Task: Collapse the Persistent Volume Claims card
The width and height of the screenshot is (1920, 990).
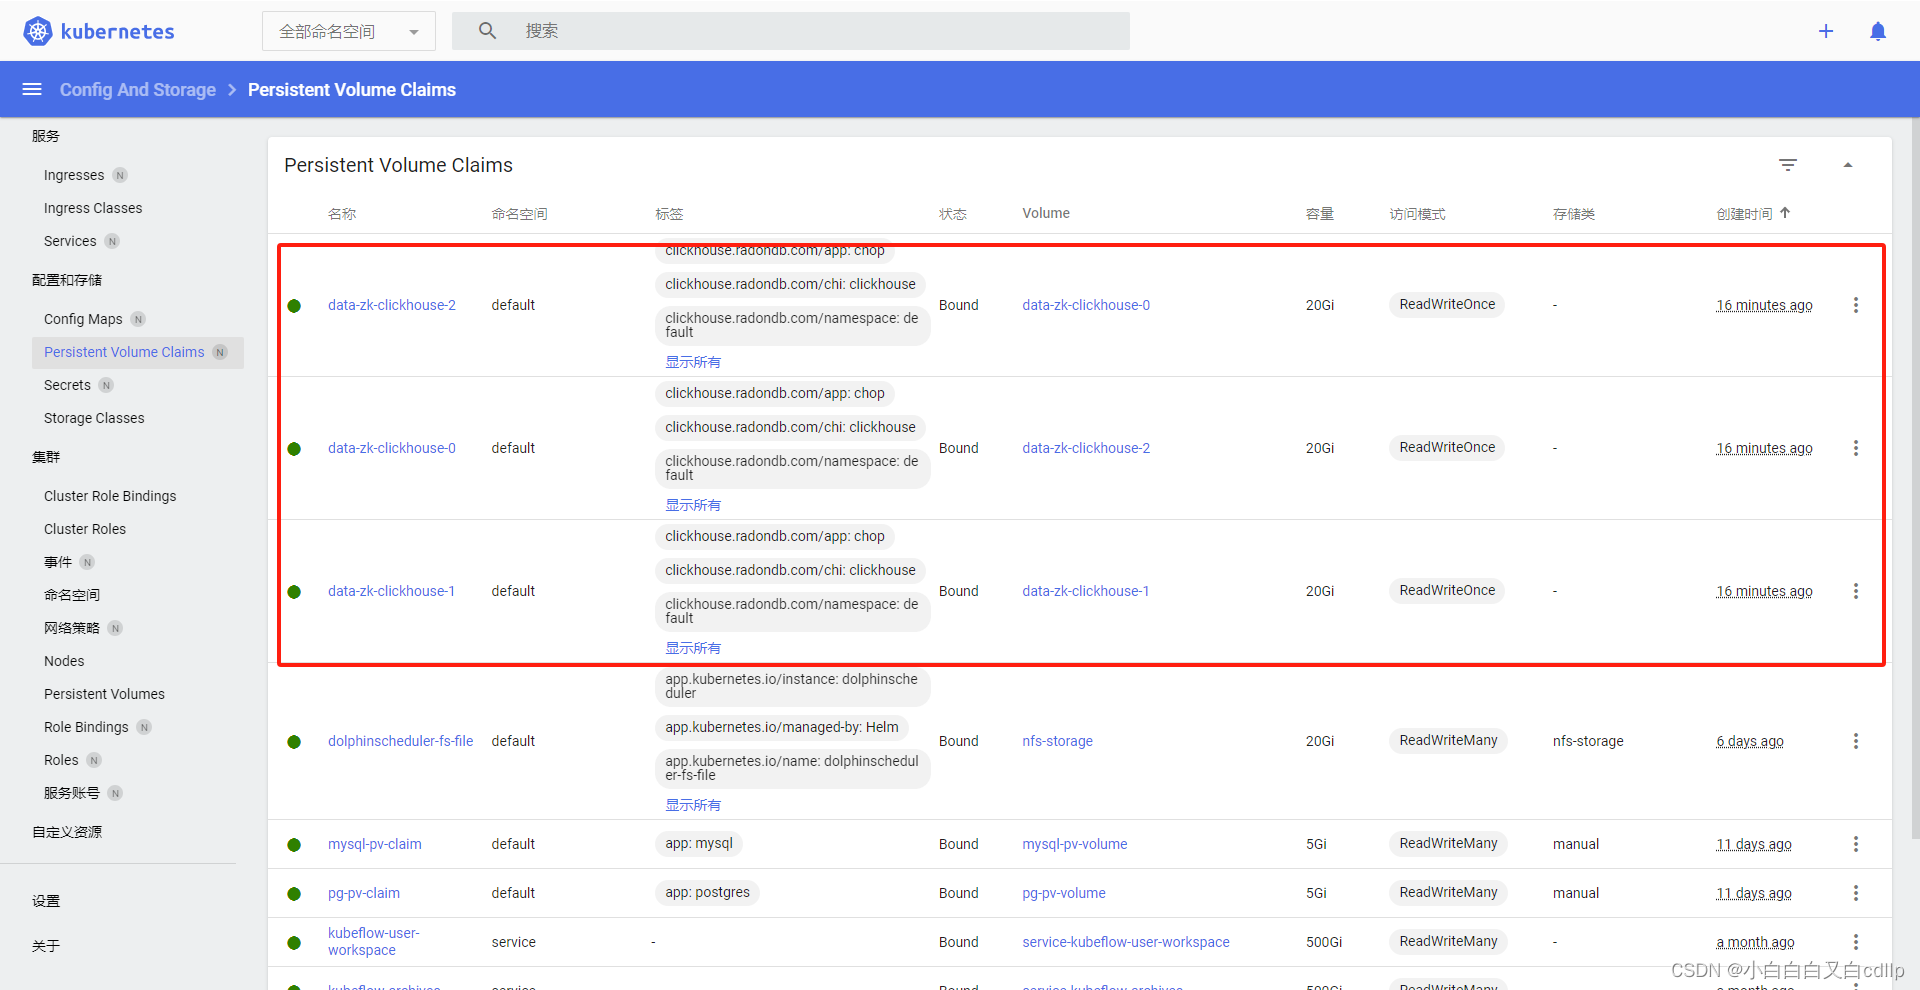Action: point(1848,165)
